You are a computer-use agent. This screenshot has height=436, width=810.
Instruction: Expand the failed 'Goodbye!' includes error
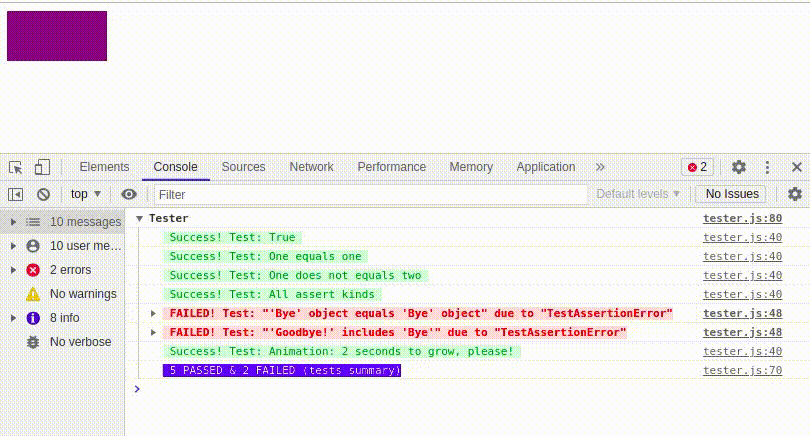click(153, 332)
